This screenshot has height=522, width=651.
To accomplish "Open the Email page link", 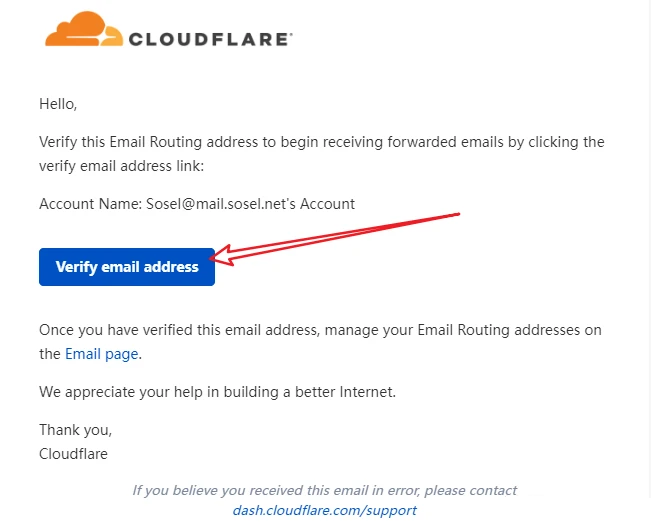I will click(101, 354).
